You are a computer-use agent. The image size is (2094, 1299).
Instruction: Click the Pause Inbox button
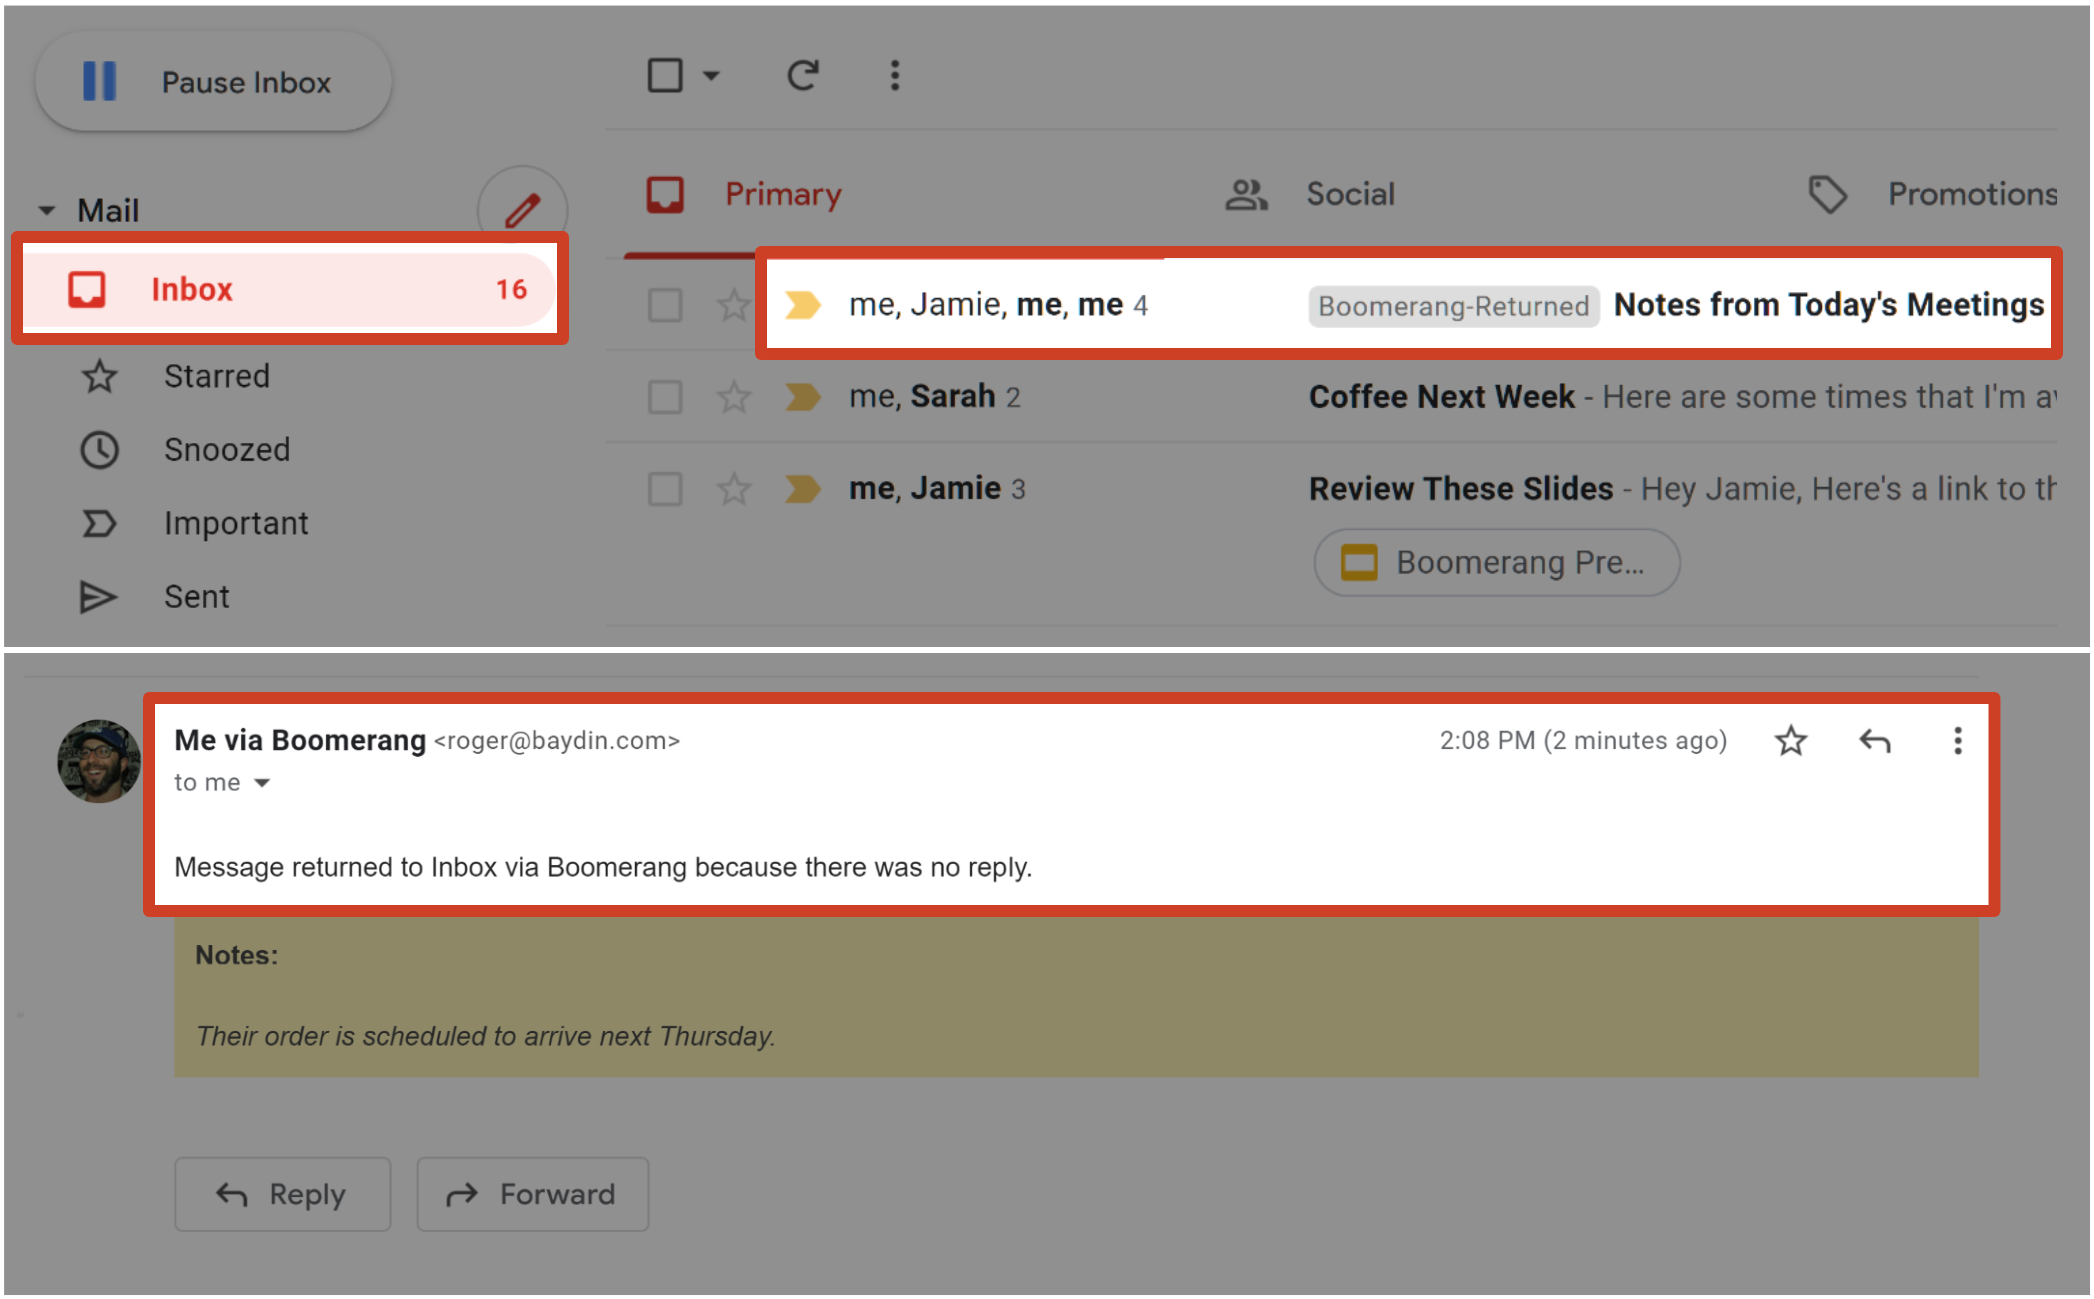(213, 82)
